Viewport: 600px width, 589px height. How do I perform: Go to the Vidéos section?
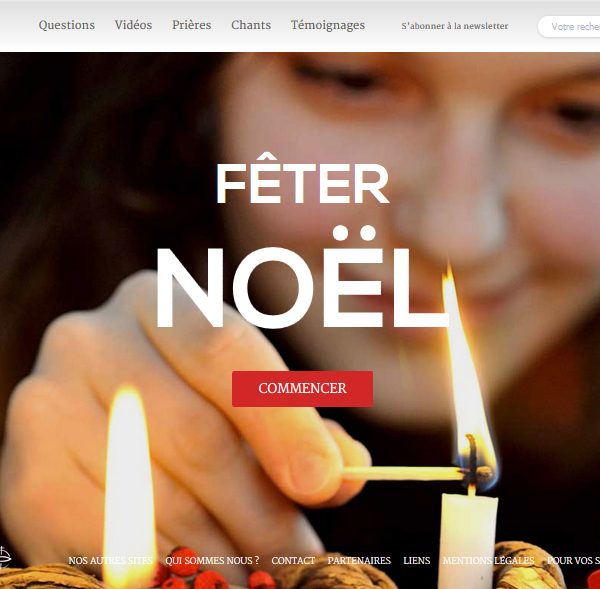pos(133,25)
